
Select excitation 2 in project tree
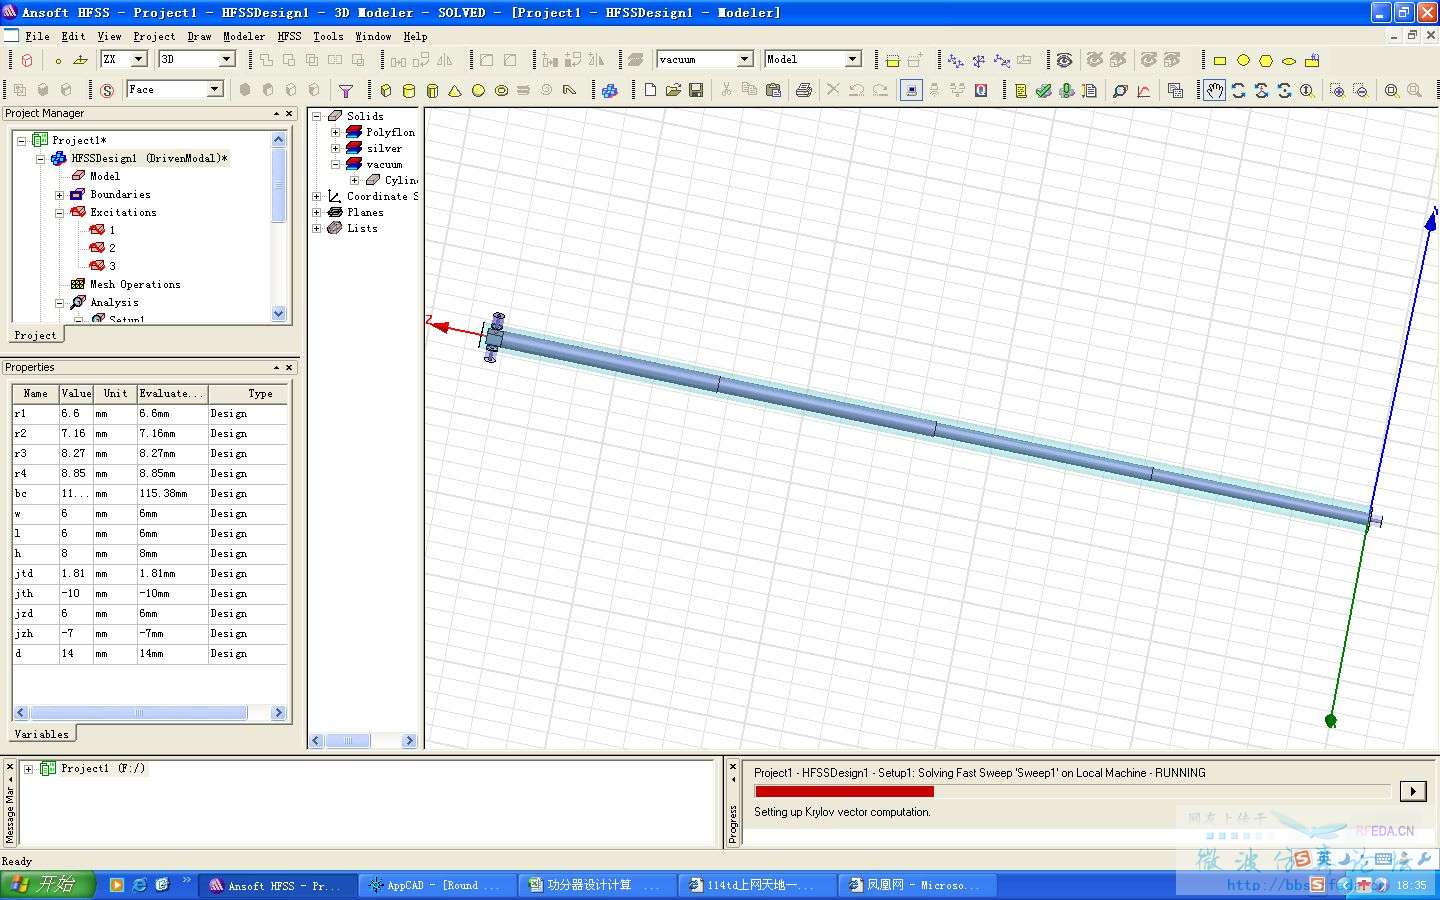[112, 248]
